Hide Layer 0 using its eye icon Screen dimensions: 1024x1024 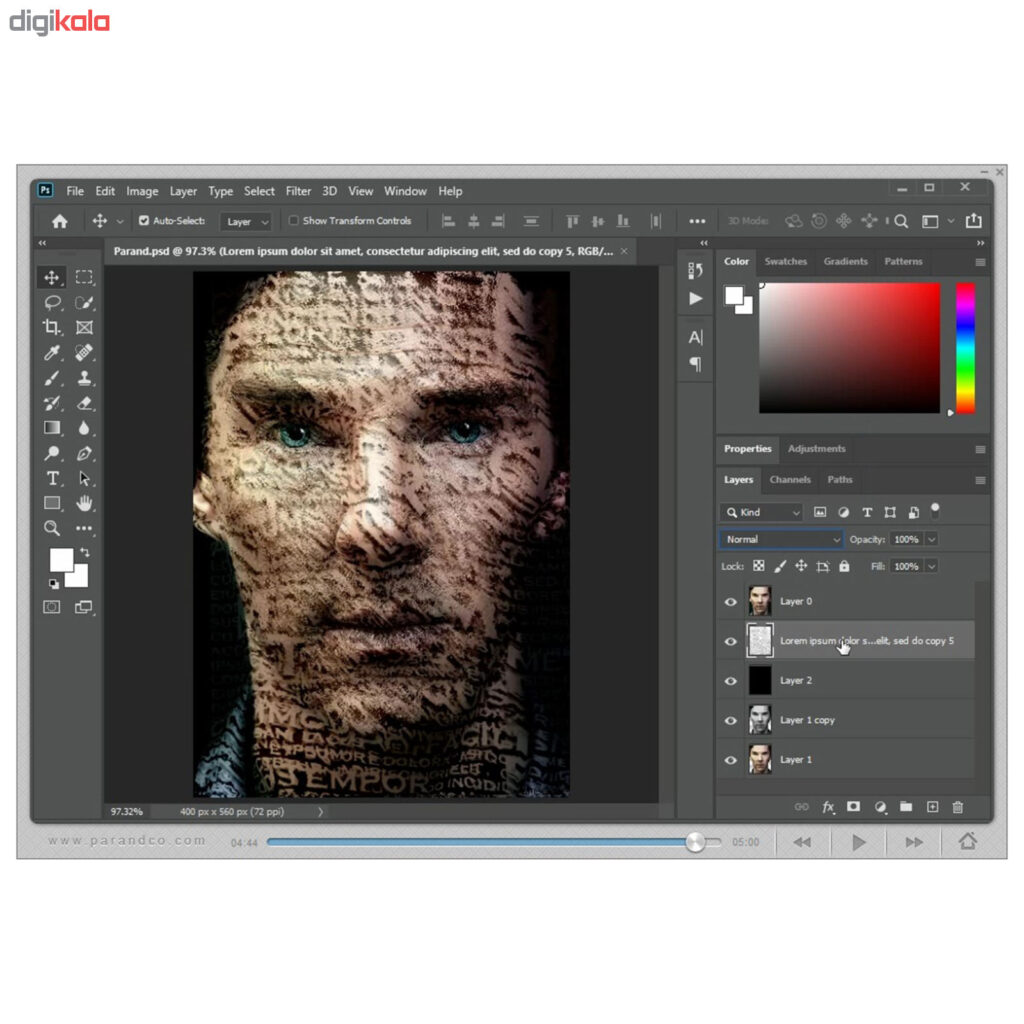click(731, 602)
